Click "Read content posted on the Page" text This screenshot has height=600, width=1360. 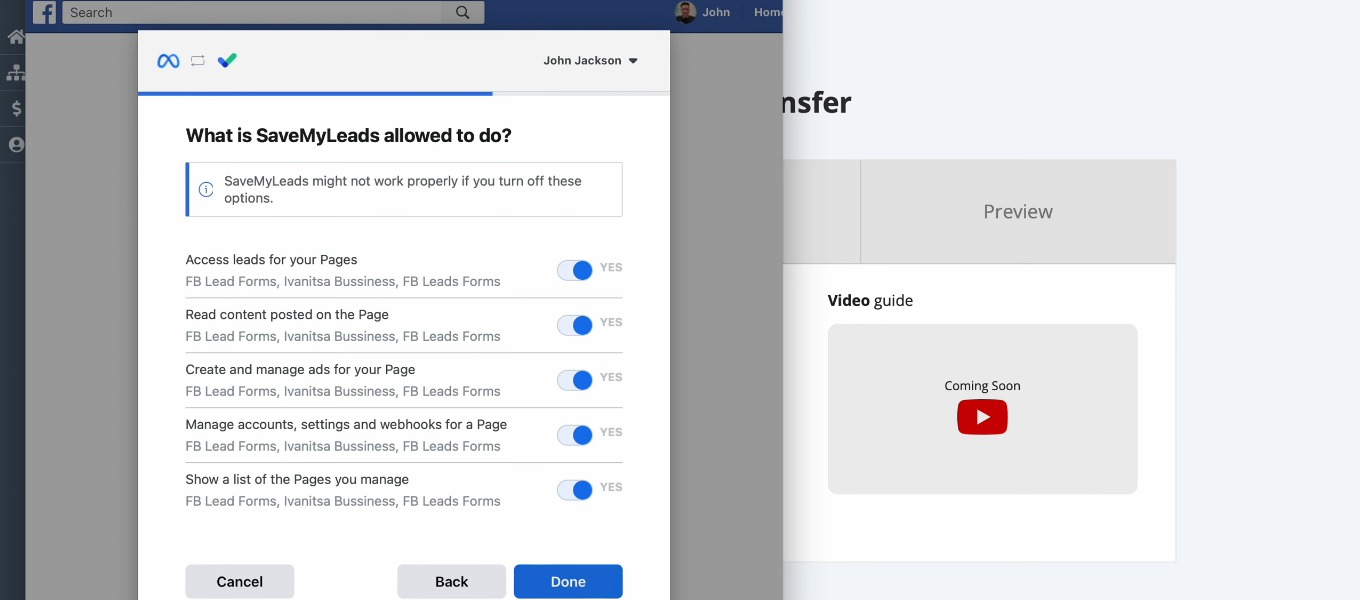(287, 315)
